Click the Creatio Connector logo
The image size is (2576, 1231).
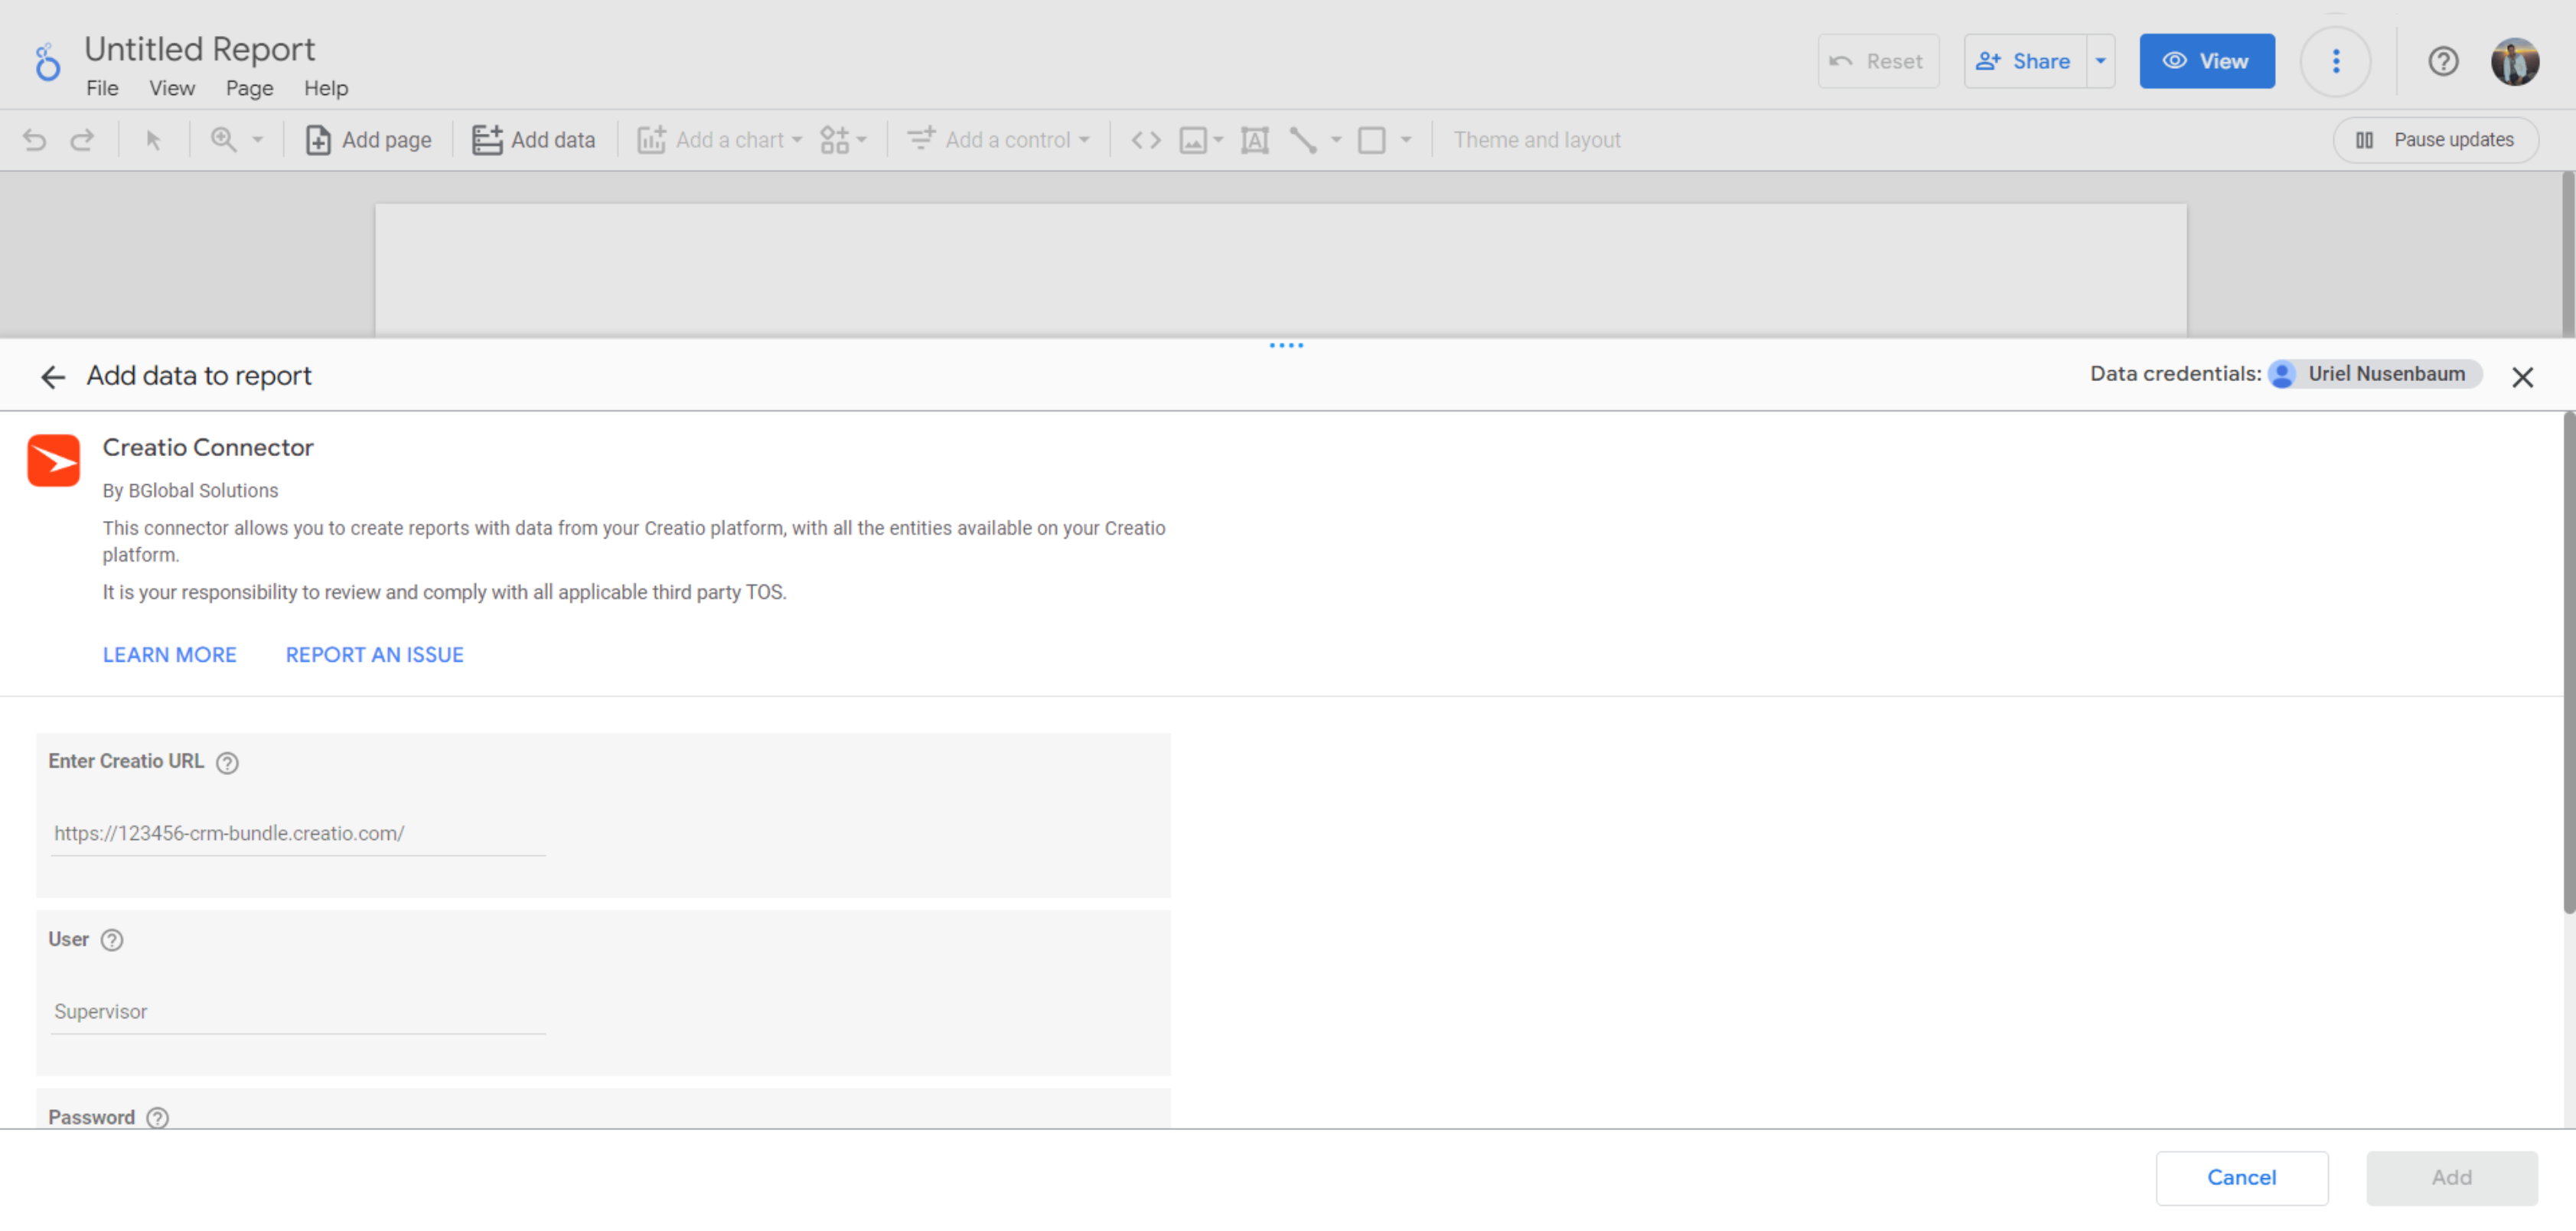(x=53, y=460)
